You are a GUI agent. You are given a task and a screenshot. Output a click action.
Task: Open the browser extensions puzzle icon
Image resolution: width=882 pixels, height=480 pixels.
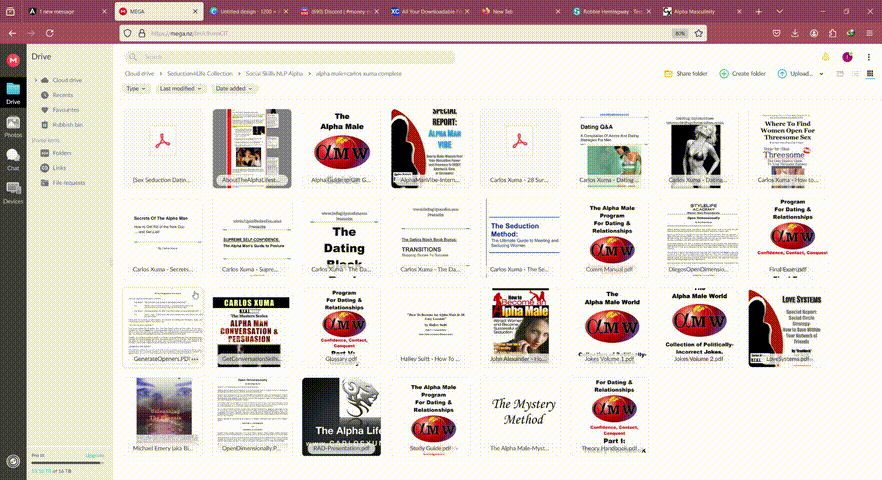pyautogui.click(x=832, y=33)
